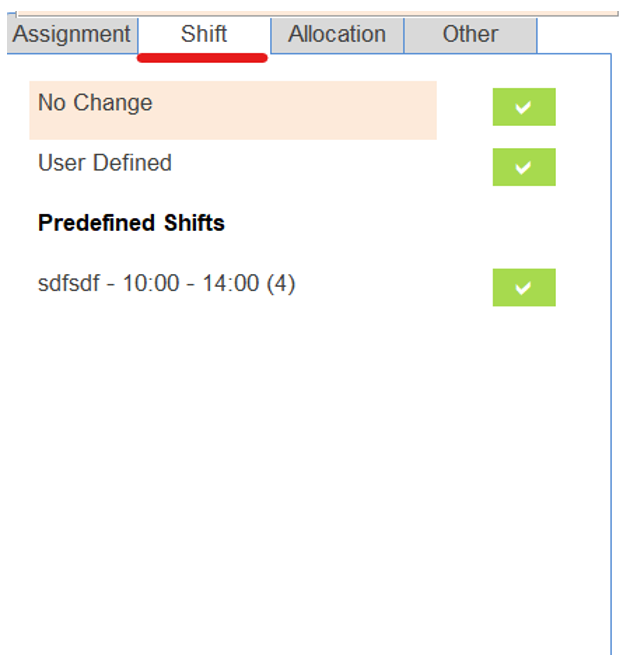Image resolution: width=633 pixels, height=670 pixels.
Task: Go to the Allocation tab
Action: click(337, 35)
